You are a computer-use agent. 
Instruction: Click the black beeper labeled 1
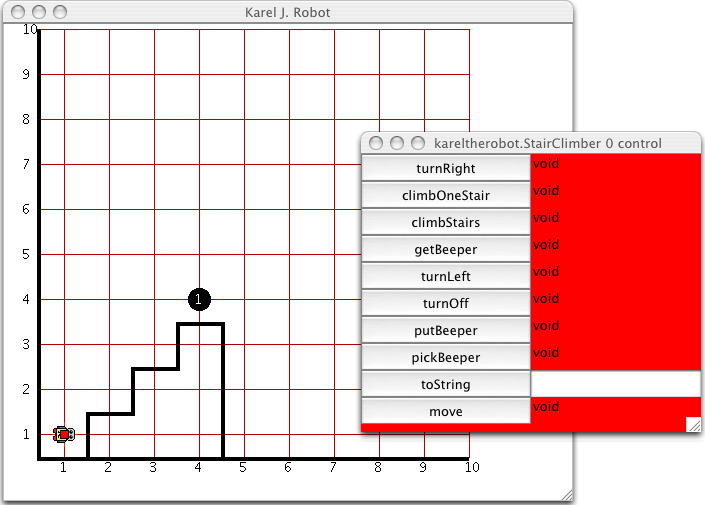pyautogui.click(x=199, y=299)
